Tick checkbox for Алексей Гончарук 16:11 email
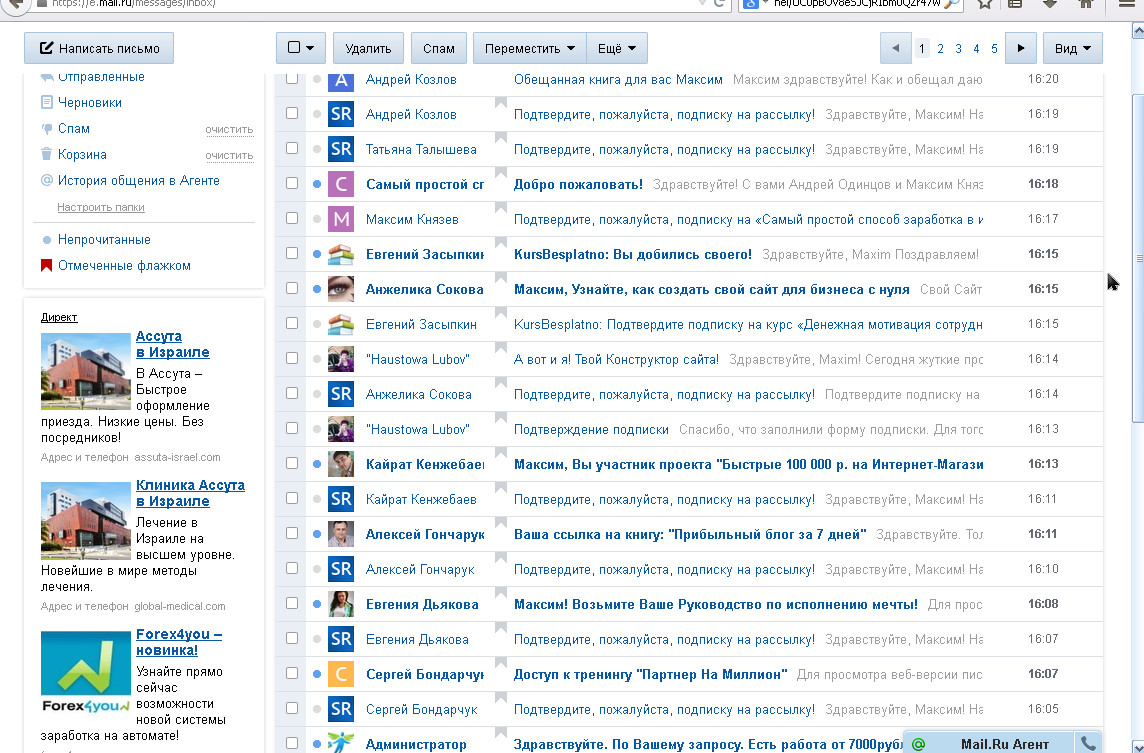Screen dimensions: 1144x753 point(292,533)
